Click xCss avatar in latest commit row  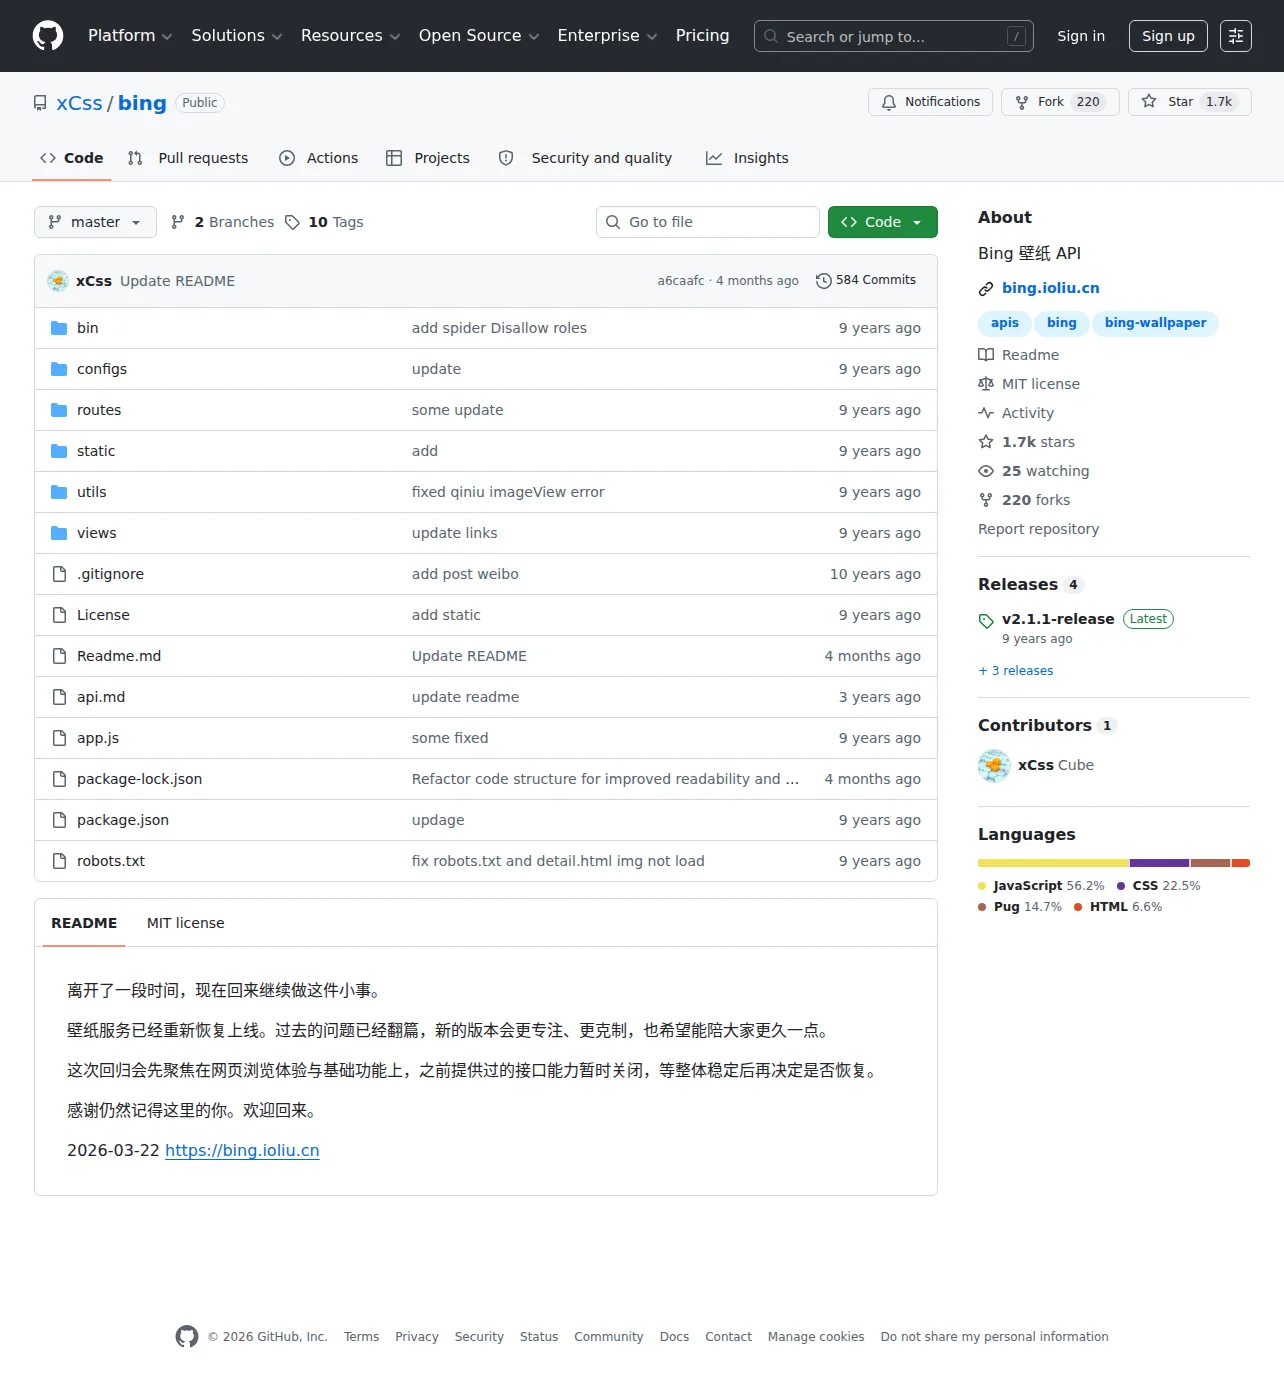[58, 281]
